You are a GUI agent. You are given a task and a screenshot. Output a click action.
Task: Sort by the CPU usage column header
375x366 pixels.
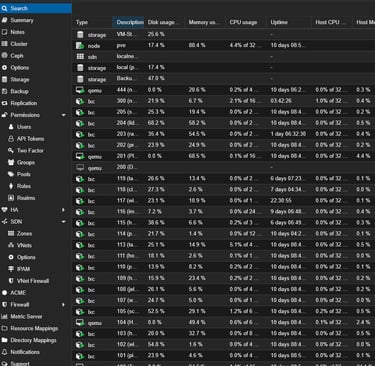(246, 22)
